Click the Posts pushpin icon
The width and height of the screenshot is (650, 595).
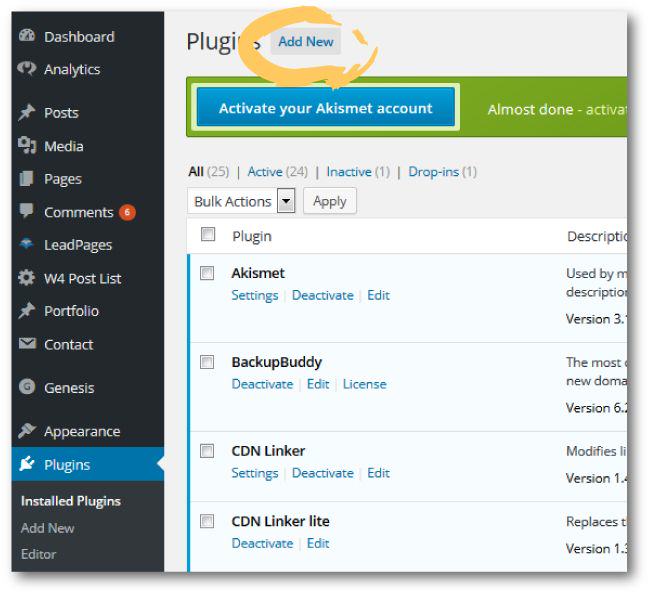point(27,112)
